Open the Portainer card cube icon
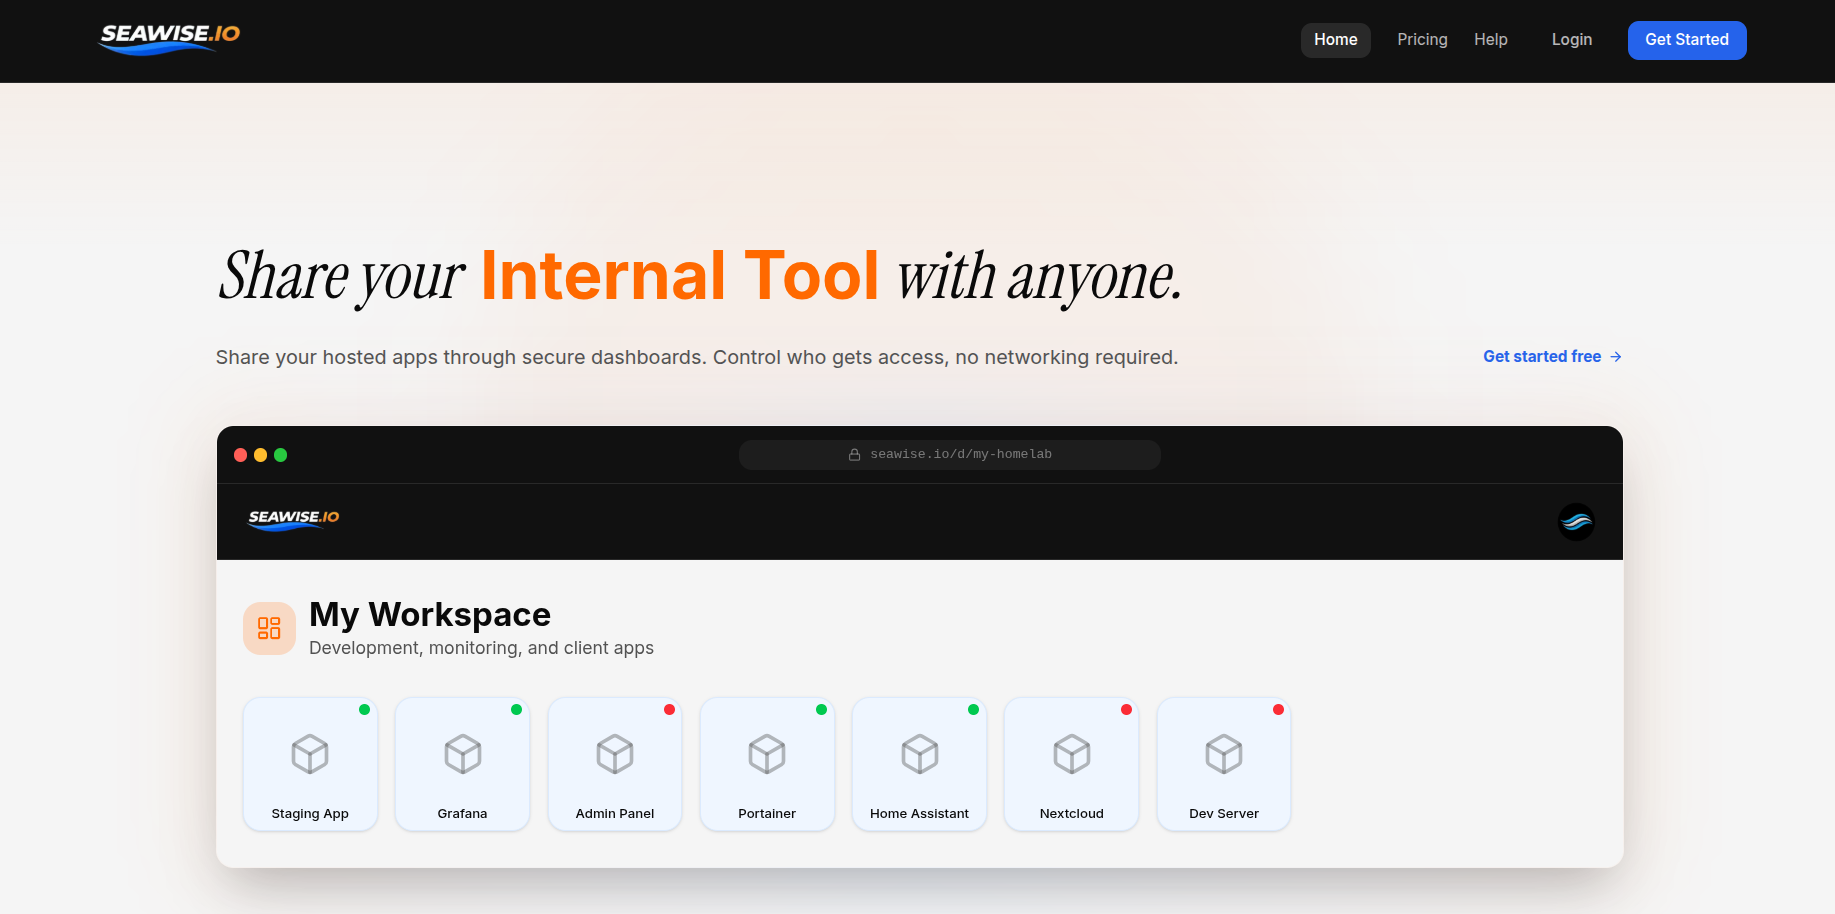Viewport: 1835px width, 914px height. (x=767, y=754)
